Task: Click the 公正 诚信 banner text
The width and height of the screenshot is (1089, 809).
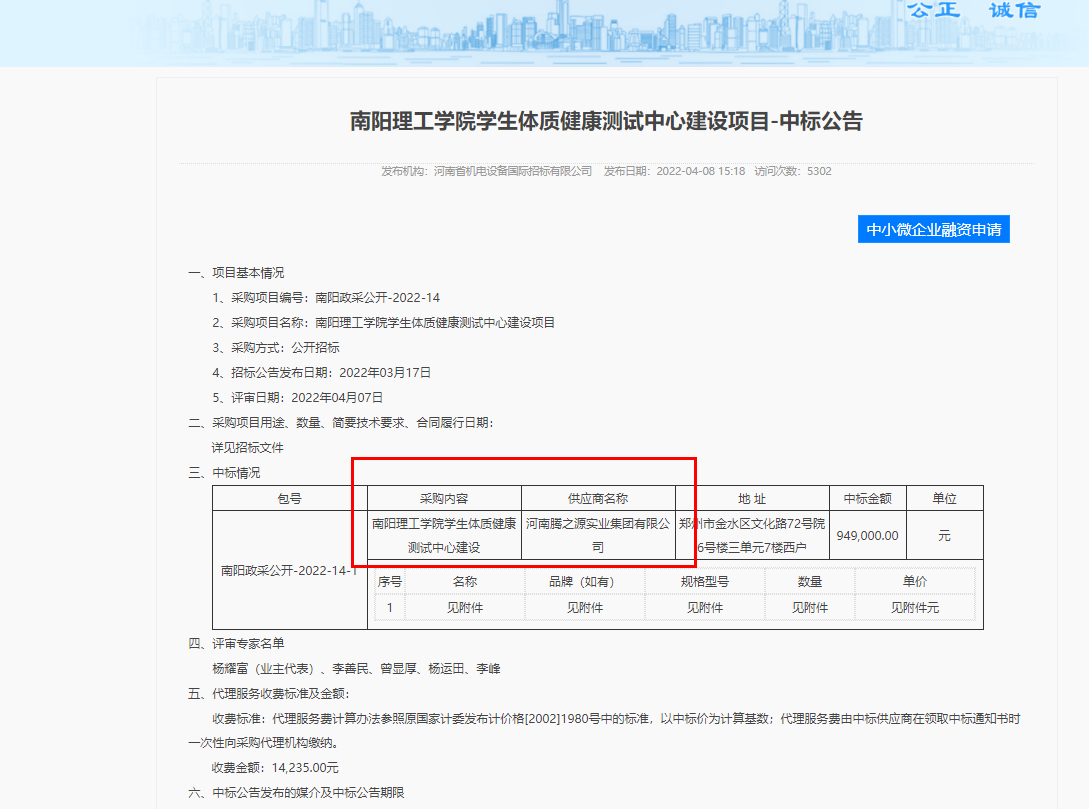Action: 973,10
